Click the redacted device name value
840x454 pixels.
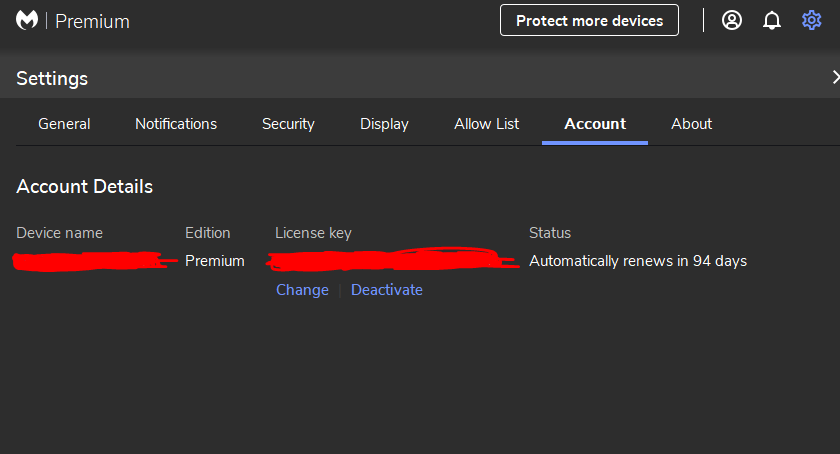tap(90, 261)
